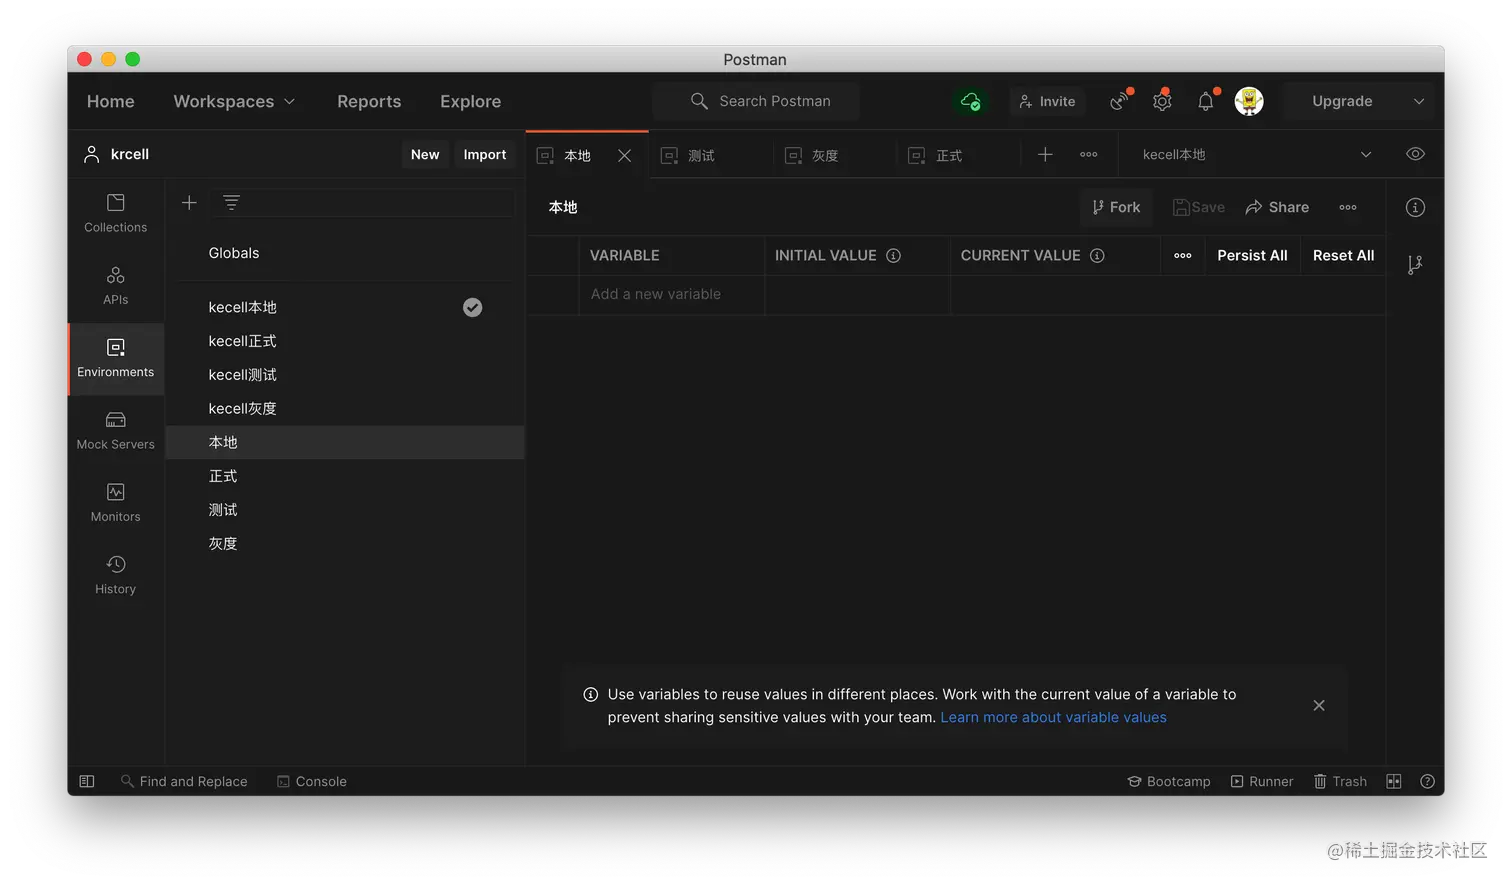Viewport: 1512px width, 885px height.
Task: Click the Search Postman field
Action: [x=756, y=101]
